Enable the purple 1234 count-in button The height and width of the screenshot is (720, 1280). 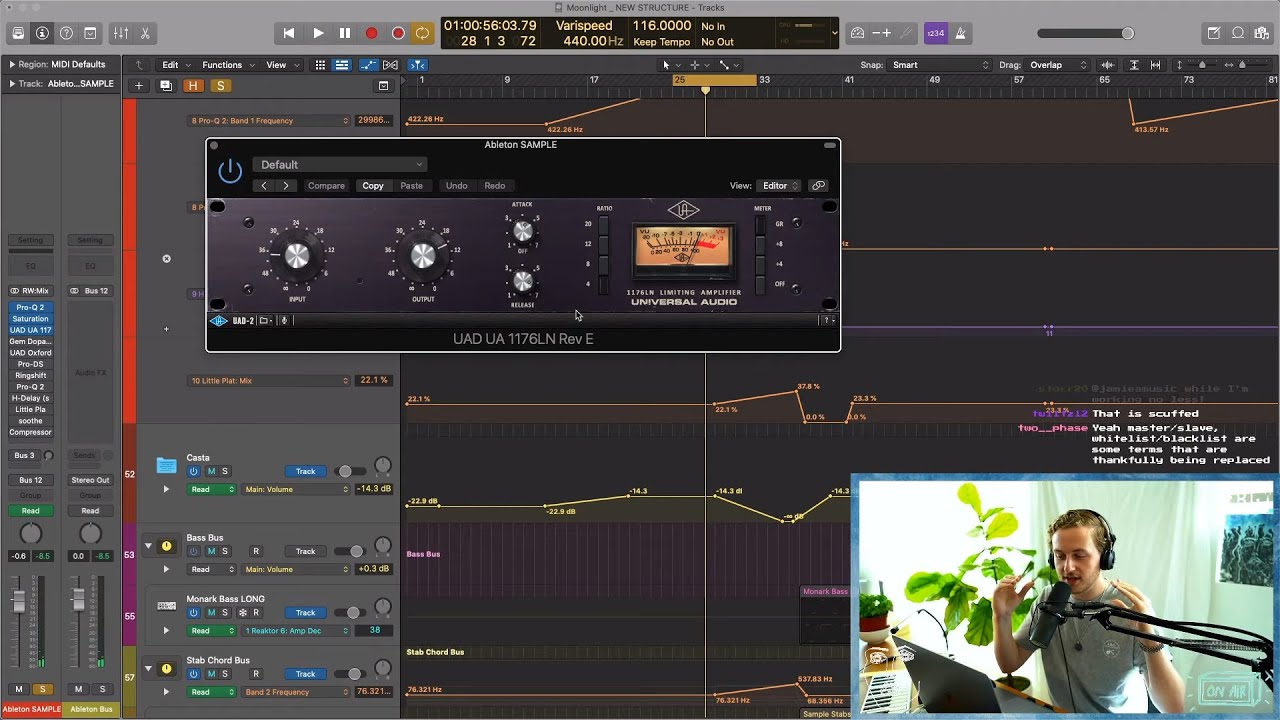(935, 33)
